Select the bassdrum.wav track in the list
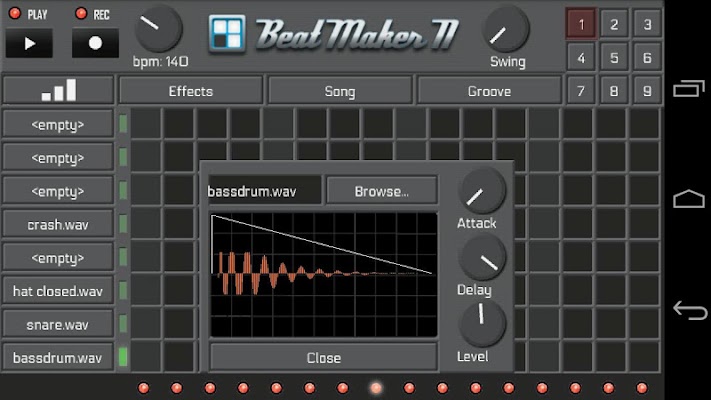 coord(58,357)
